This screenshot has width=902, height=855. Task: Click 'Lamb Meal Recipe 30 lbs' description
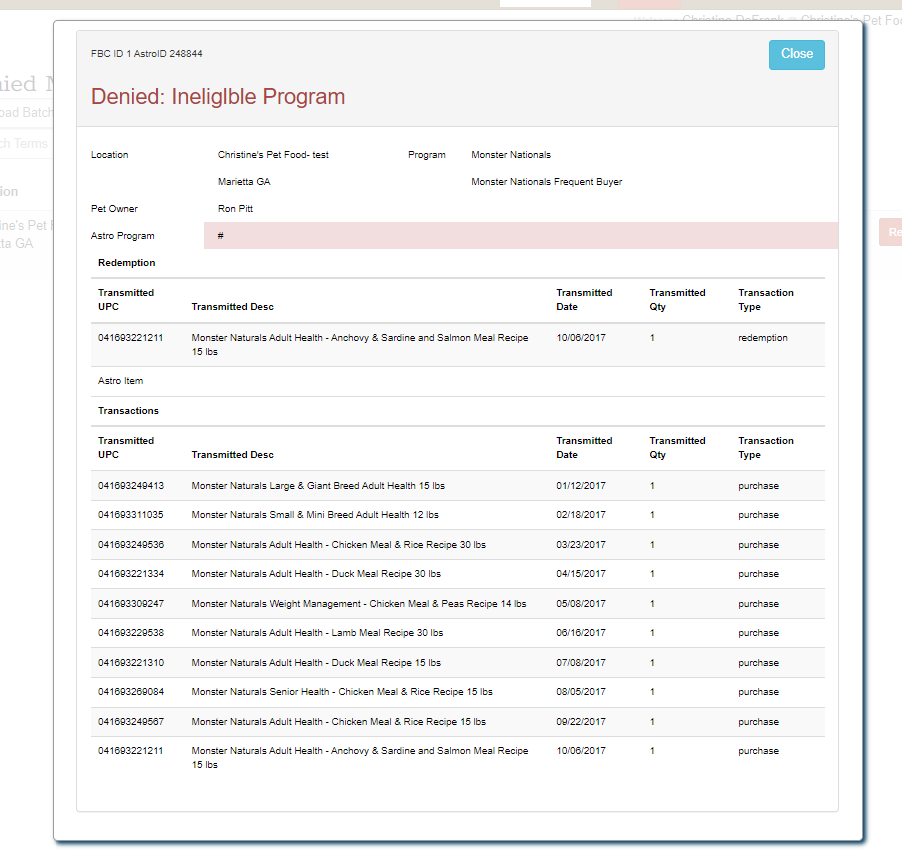pos(318,632)
